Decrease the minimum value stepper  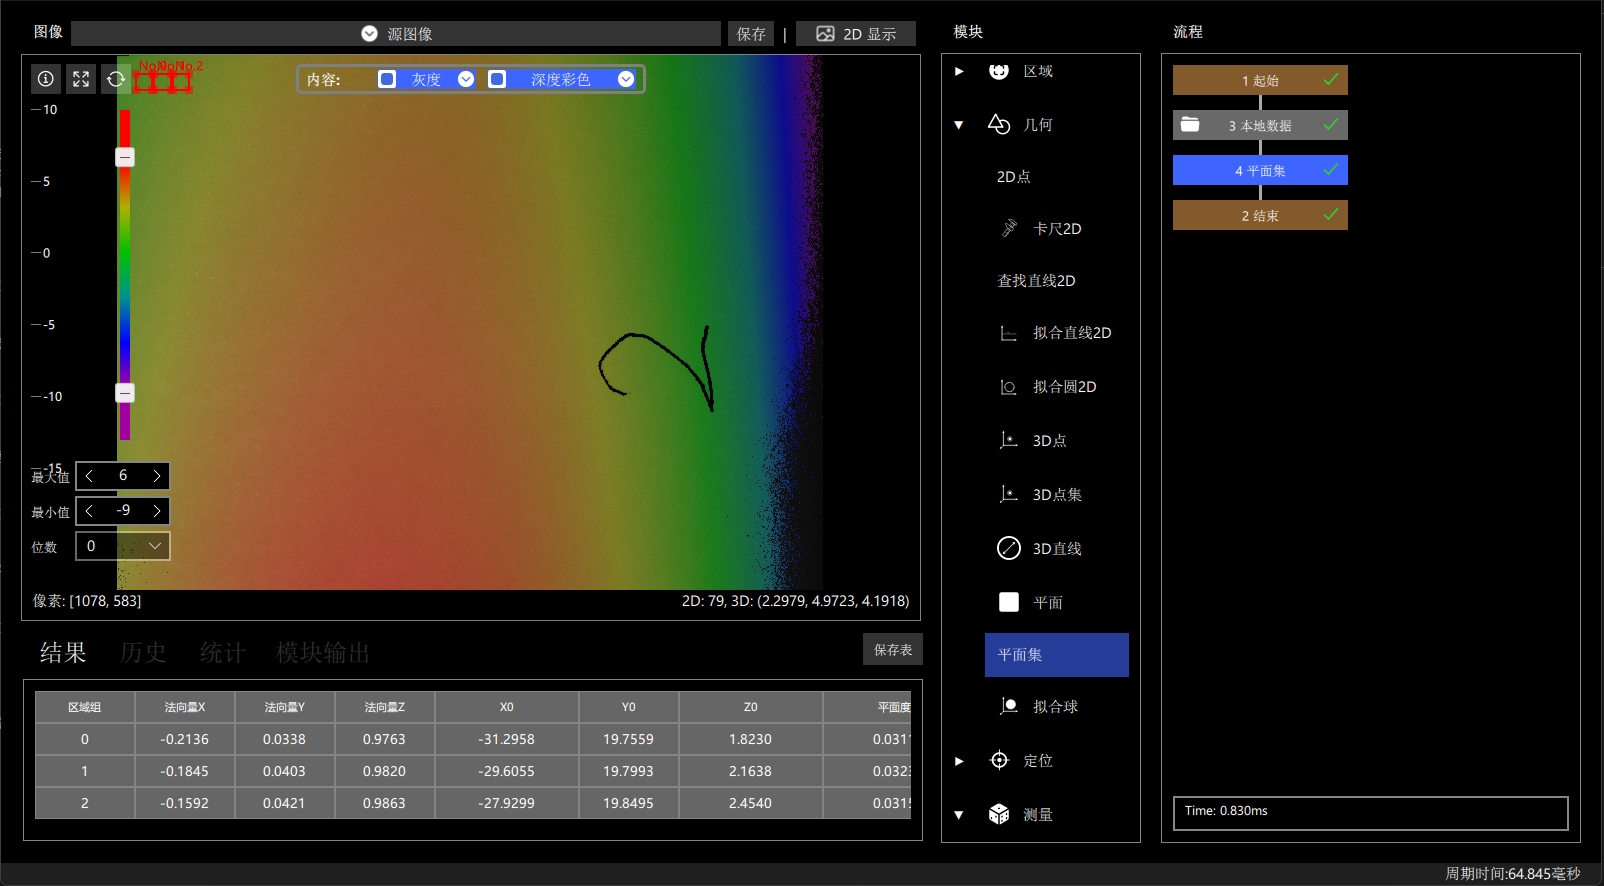[x=89, y=511]
